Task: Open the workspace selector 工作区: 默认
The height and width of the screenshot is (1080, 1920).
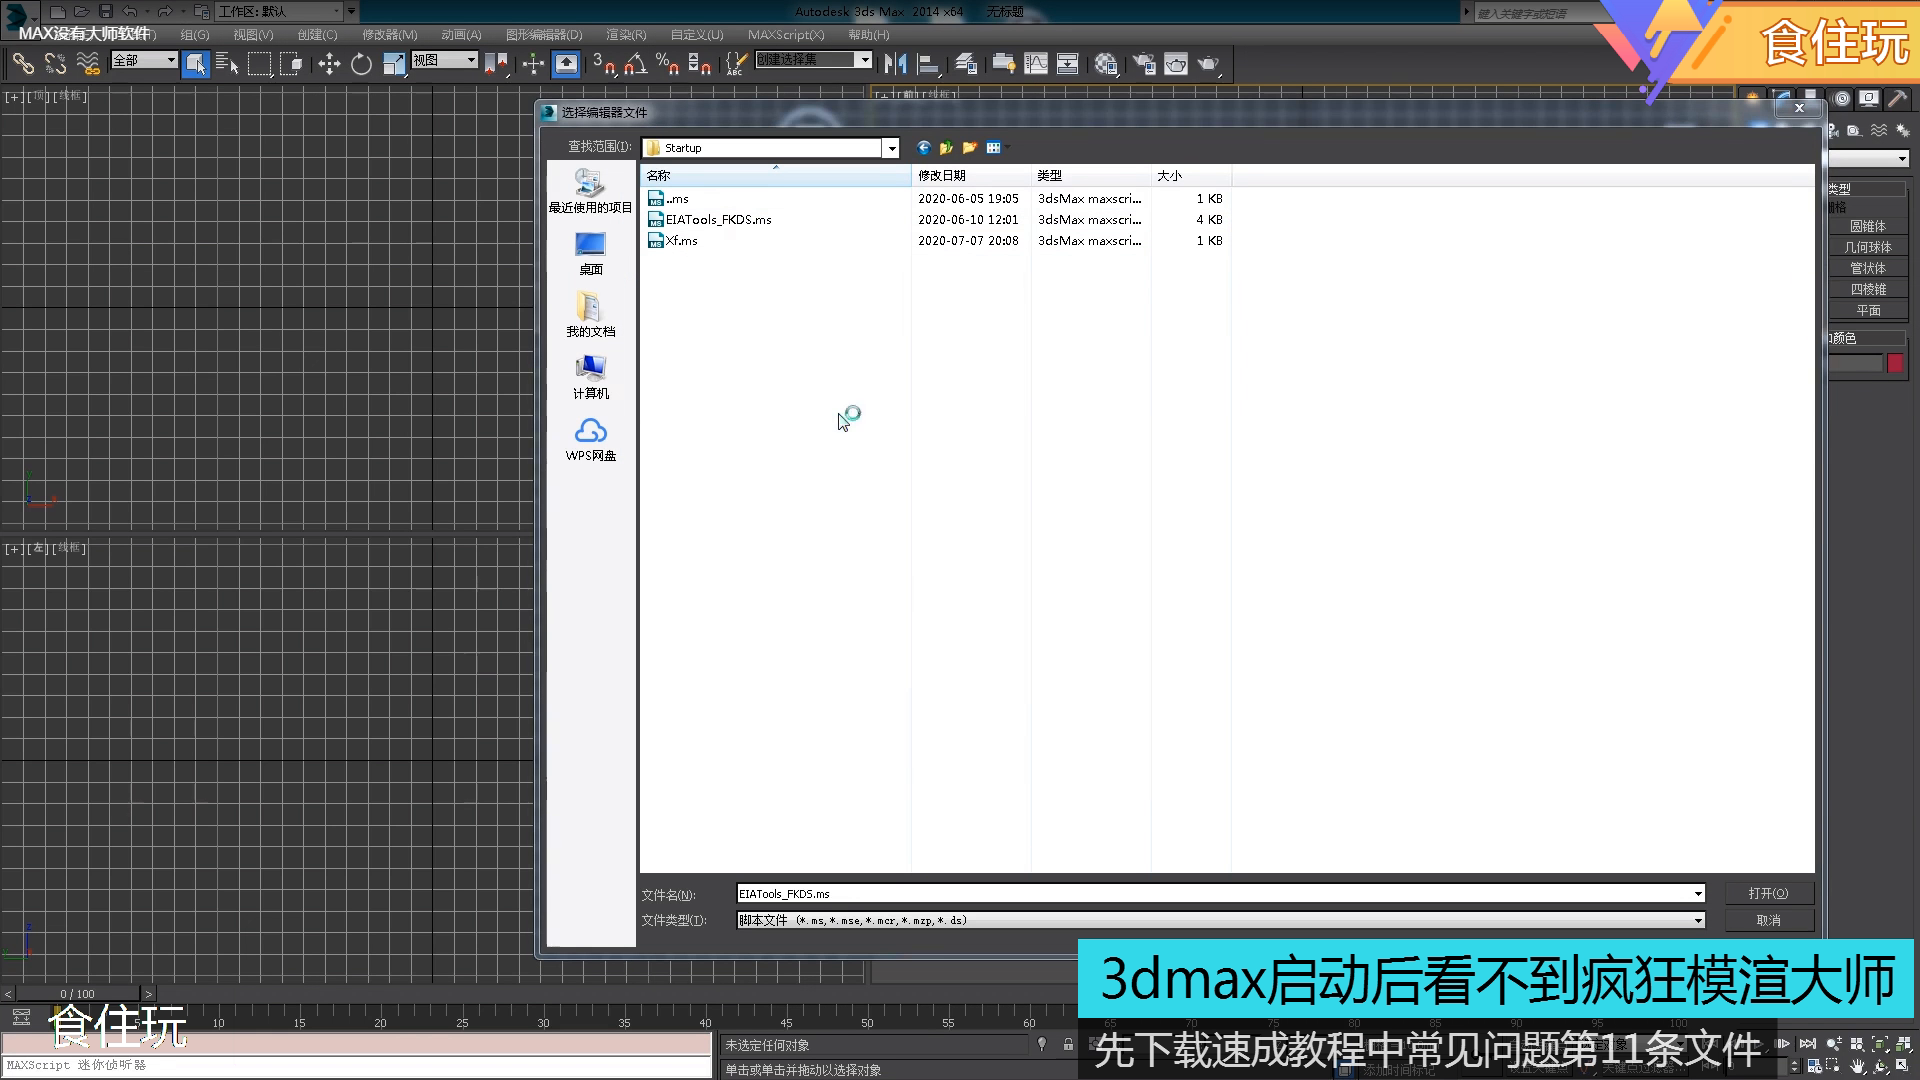Action: tap(279, 11)
